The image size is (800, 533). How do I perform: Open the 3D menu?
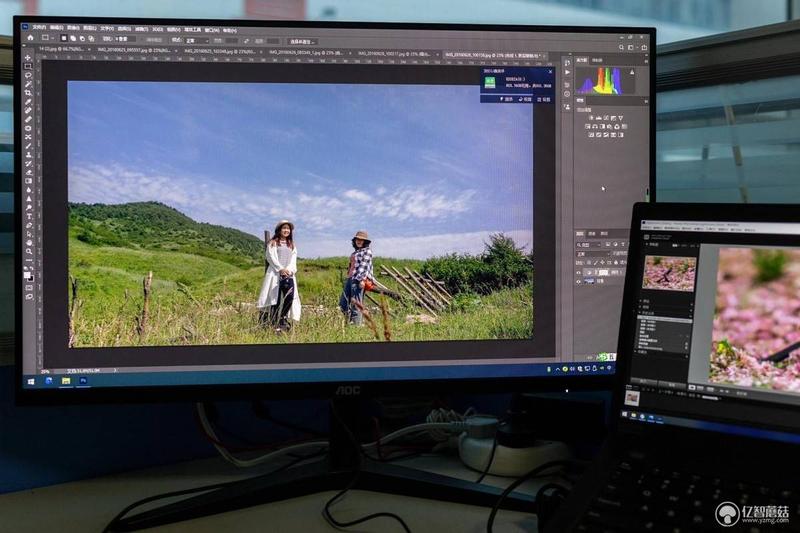coord(157,29)
